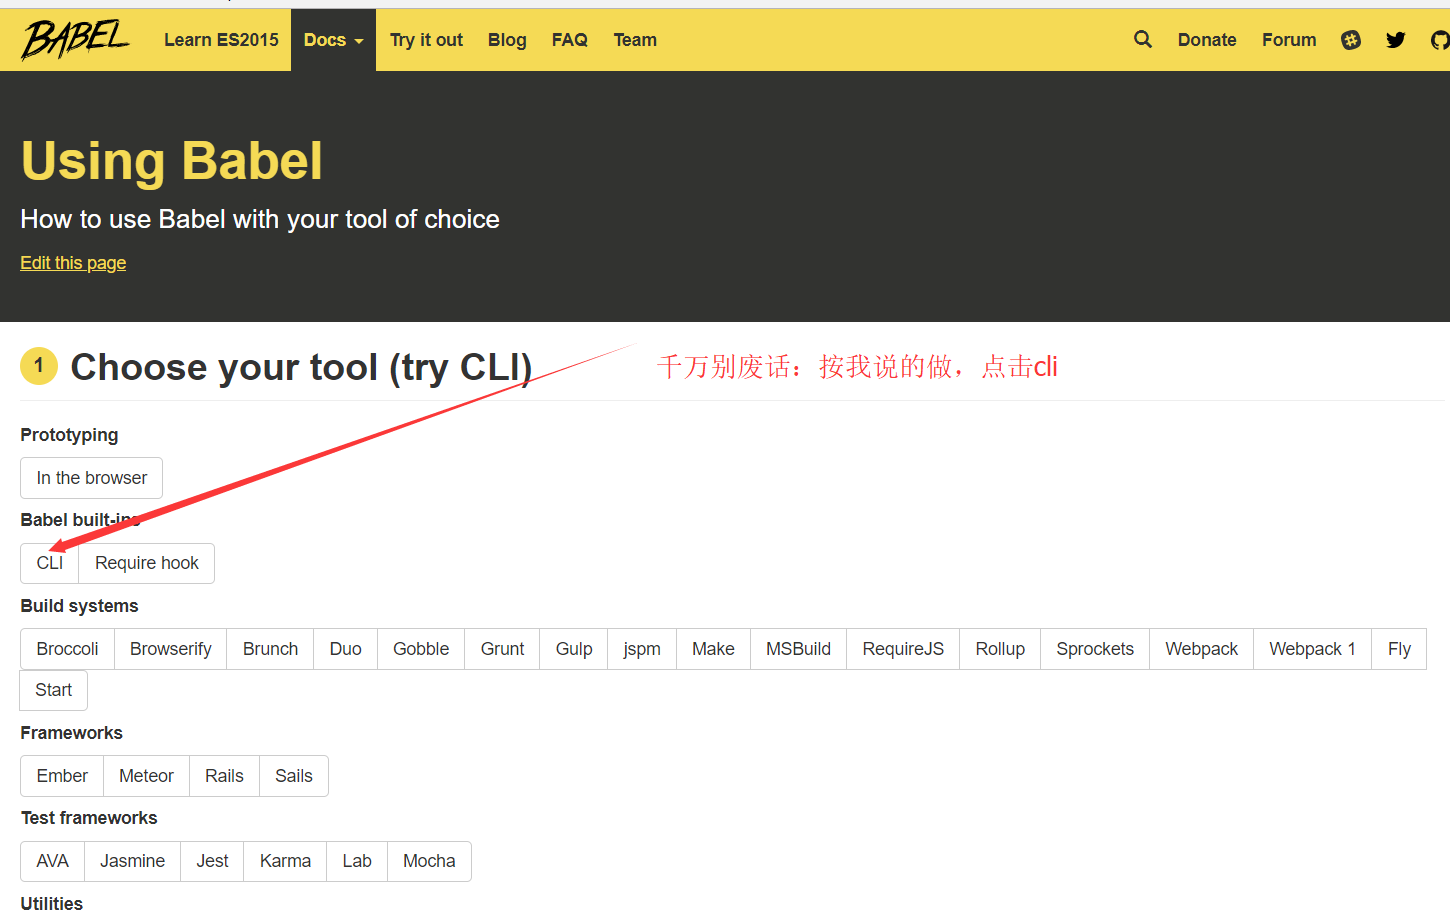The height and width of the screenshot is (915, 1450).
Task: Select the CLI tool button
Action: (x=50, y=563)
